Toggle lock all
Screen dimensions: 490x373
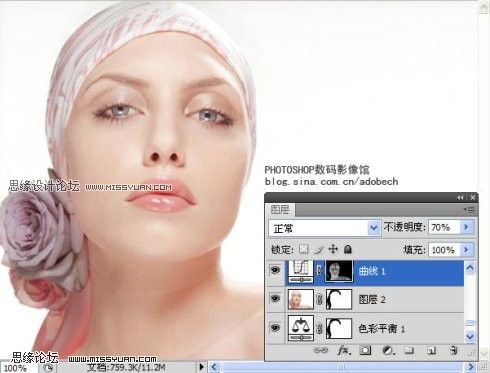[348, 249]
